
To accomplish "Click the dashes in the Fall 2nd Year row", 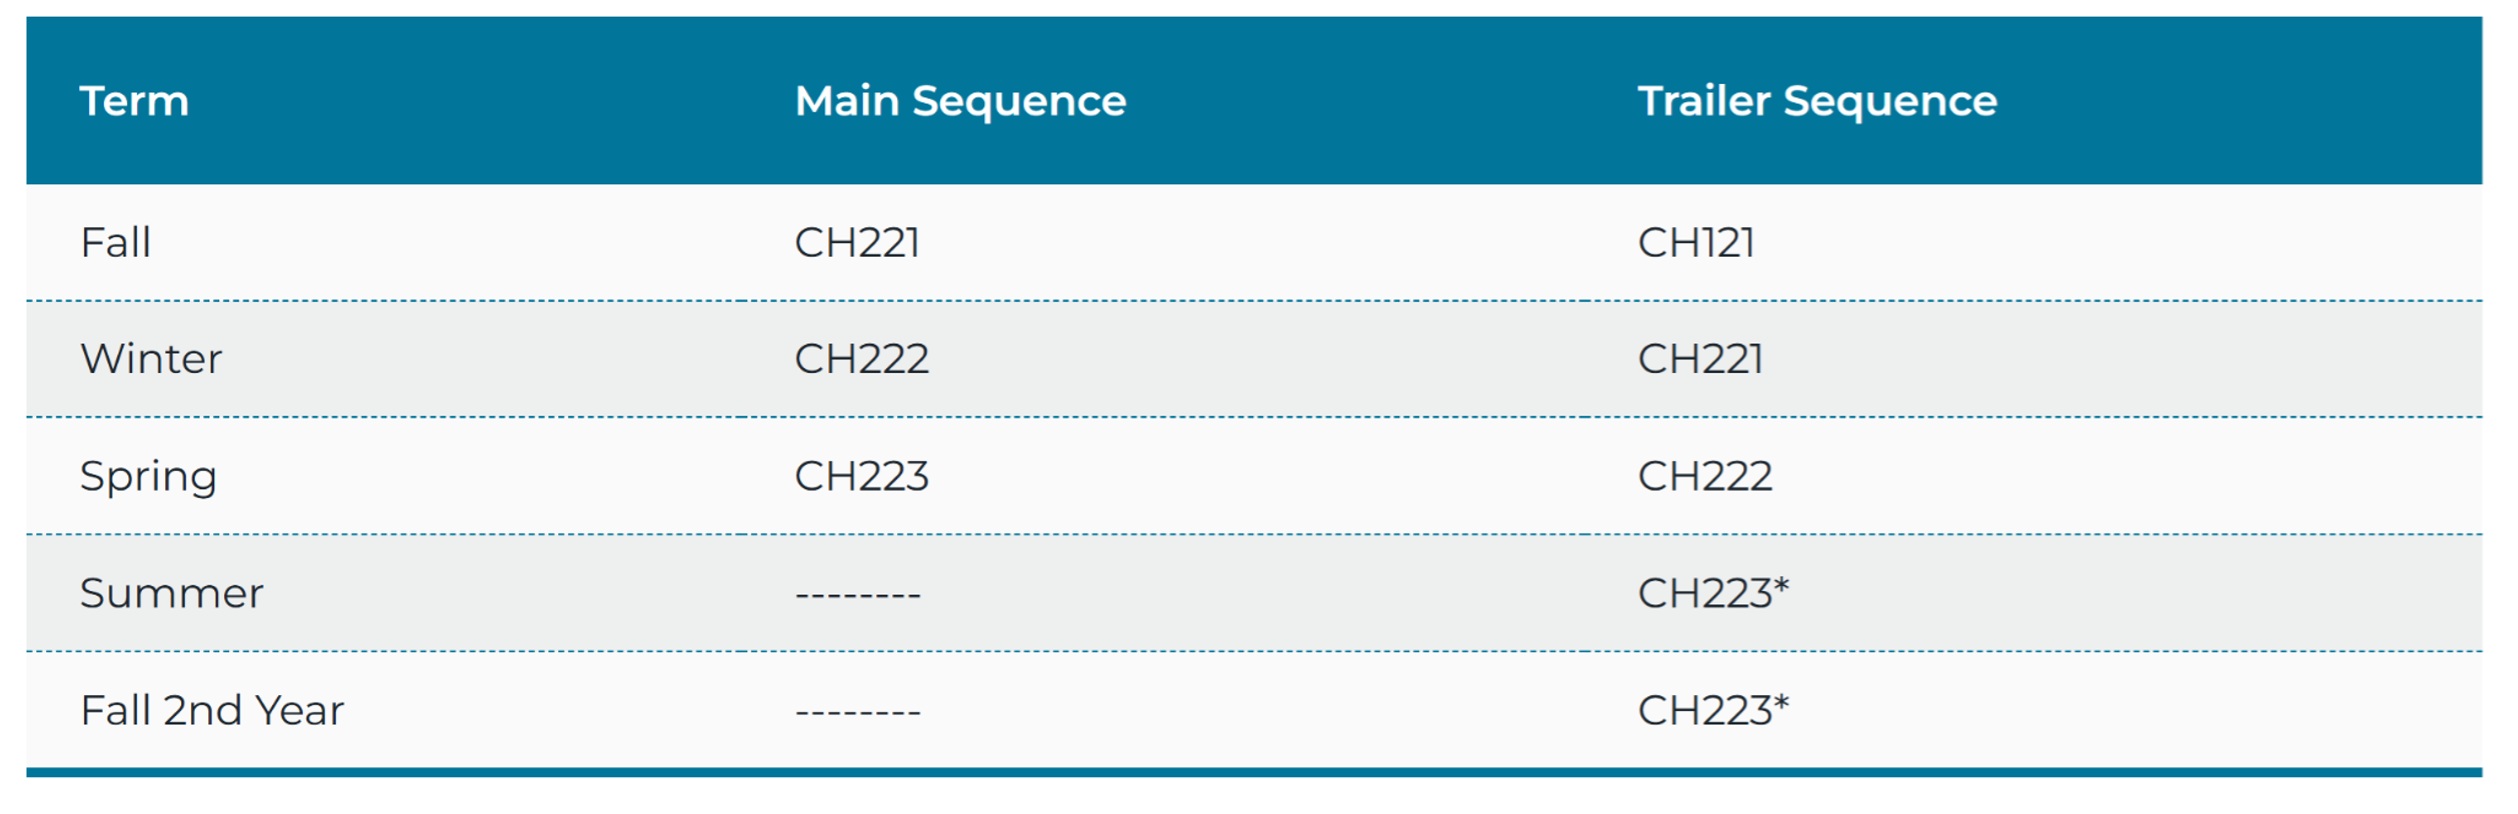I will pos(858,713).
